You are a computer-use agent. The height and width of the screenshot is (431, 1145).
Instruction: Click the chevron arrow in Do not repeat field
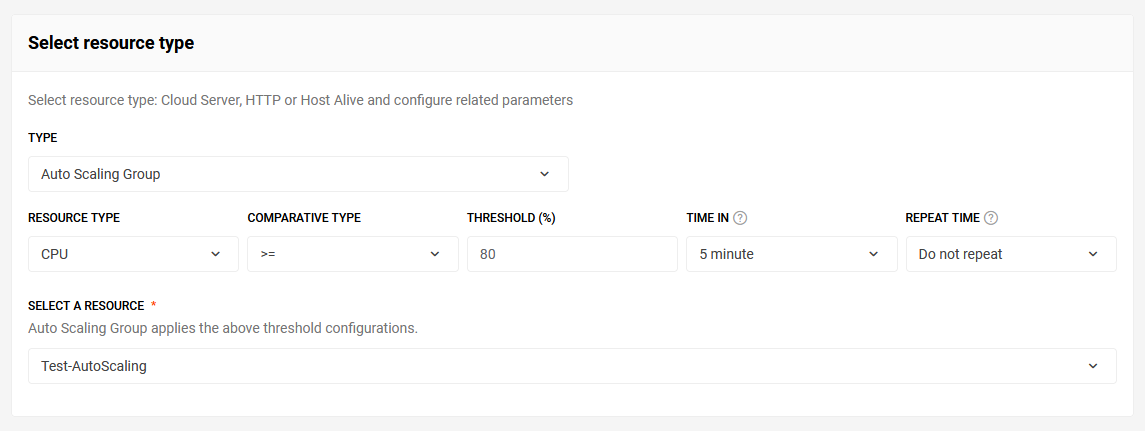pos(1092,254)
